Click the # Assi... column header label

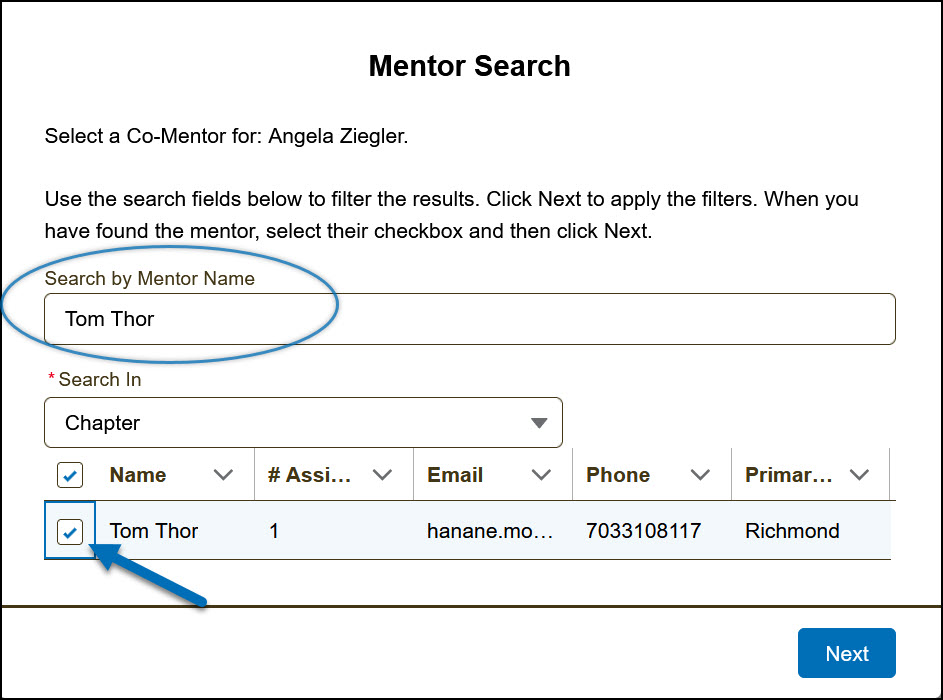coord(309,475)
